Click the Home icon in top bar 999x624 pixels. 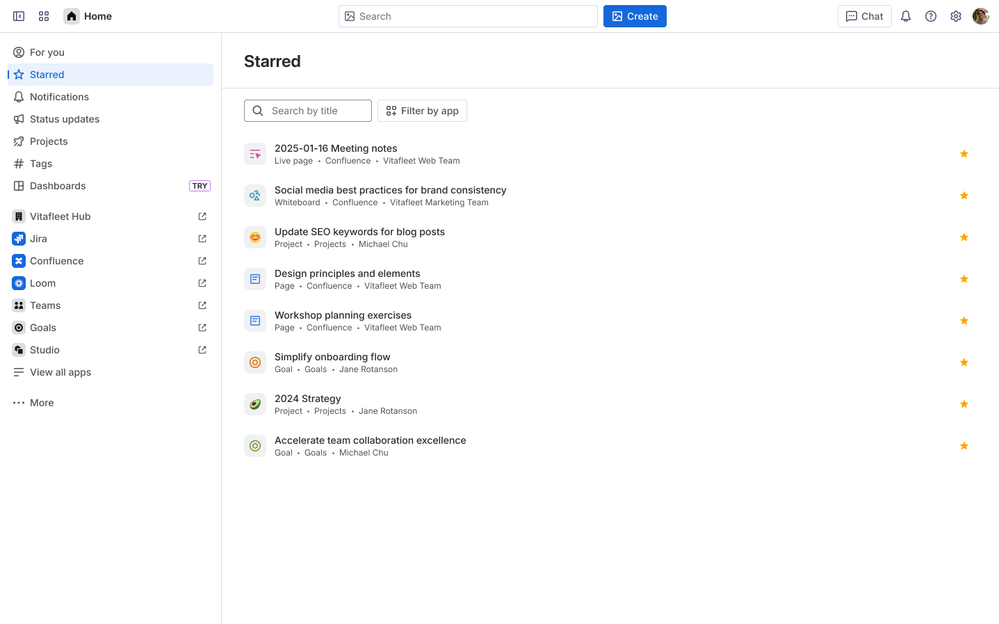[71, 16]
